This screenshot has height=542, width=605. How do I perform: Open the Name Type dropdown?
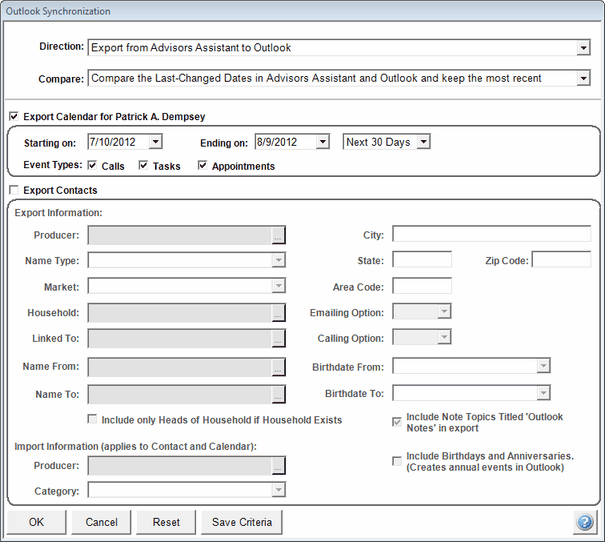pos(278,260)
